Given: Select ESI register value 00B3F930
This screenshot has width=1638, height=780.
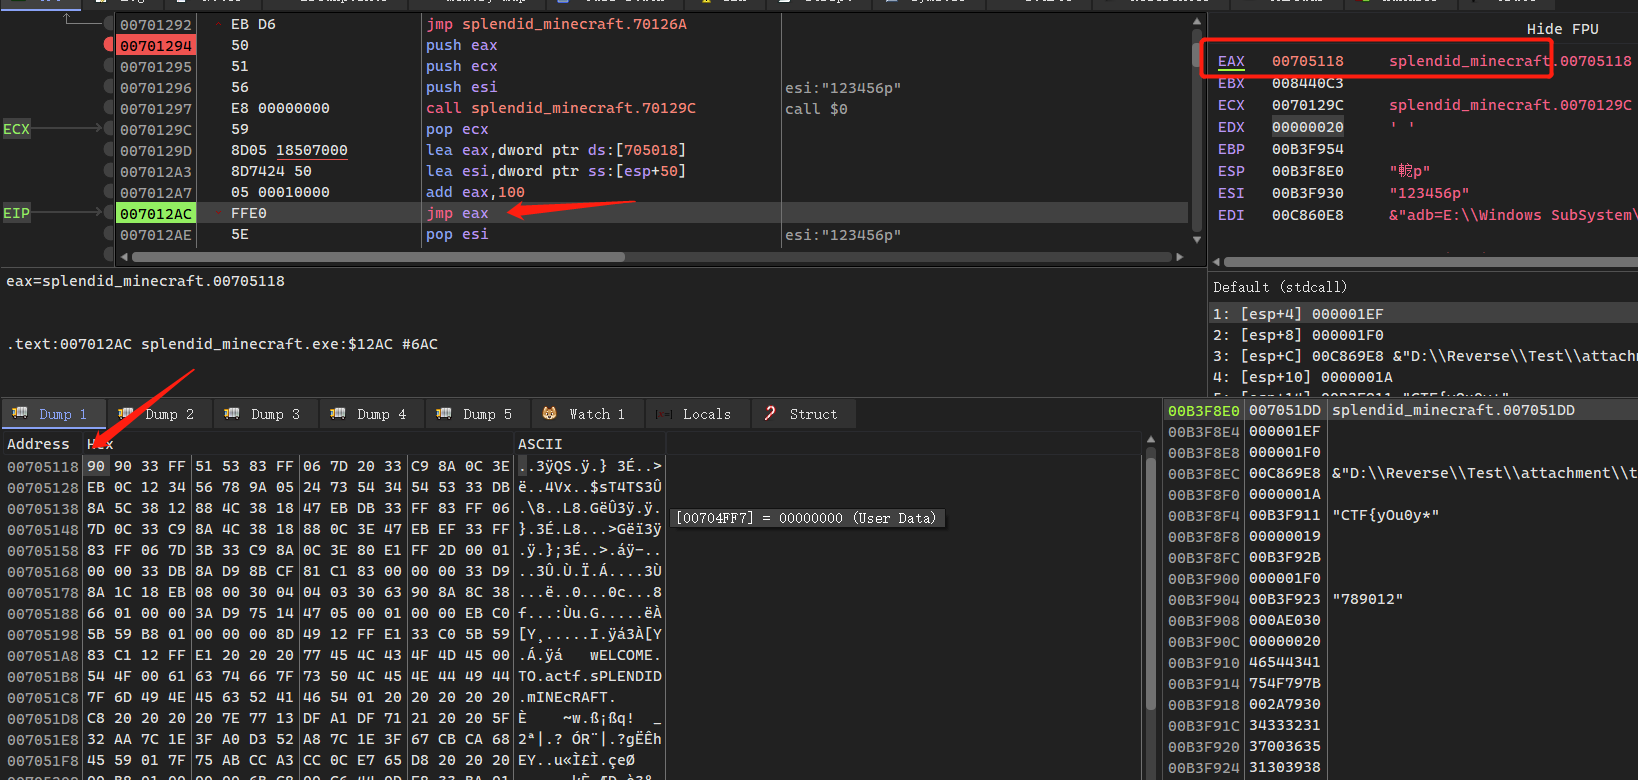Looking at the screenshot, I should [x=1307, y=193].
